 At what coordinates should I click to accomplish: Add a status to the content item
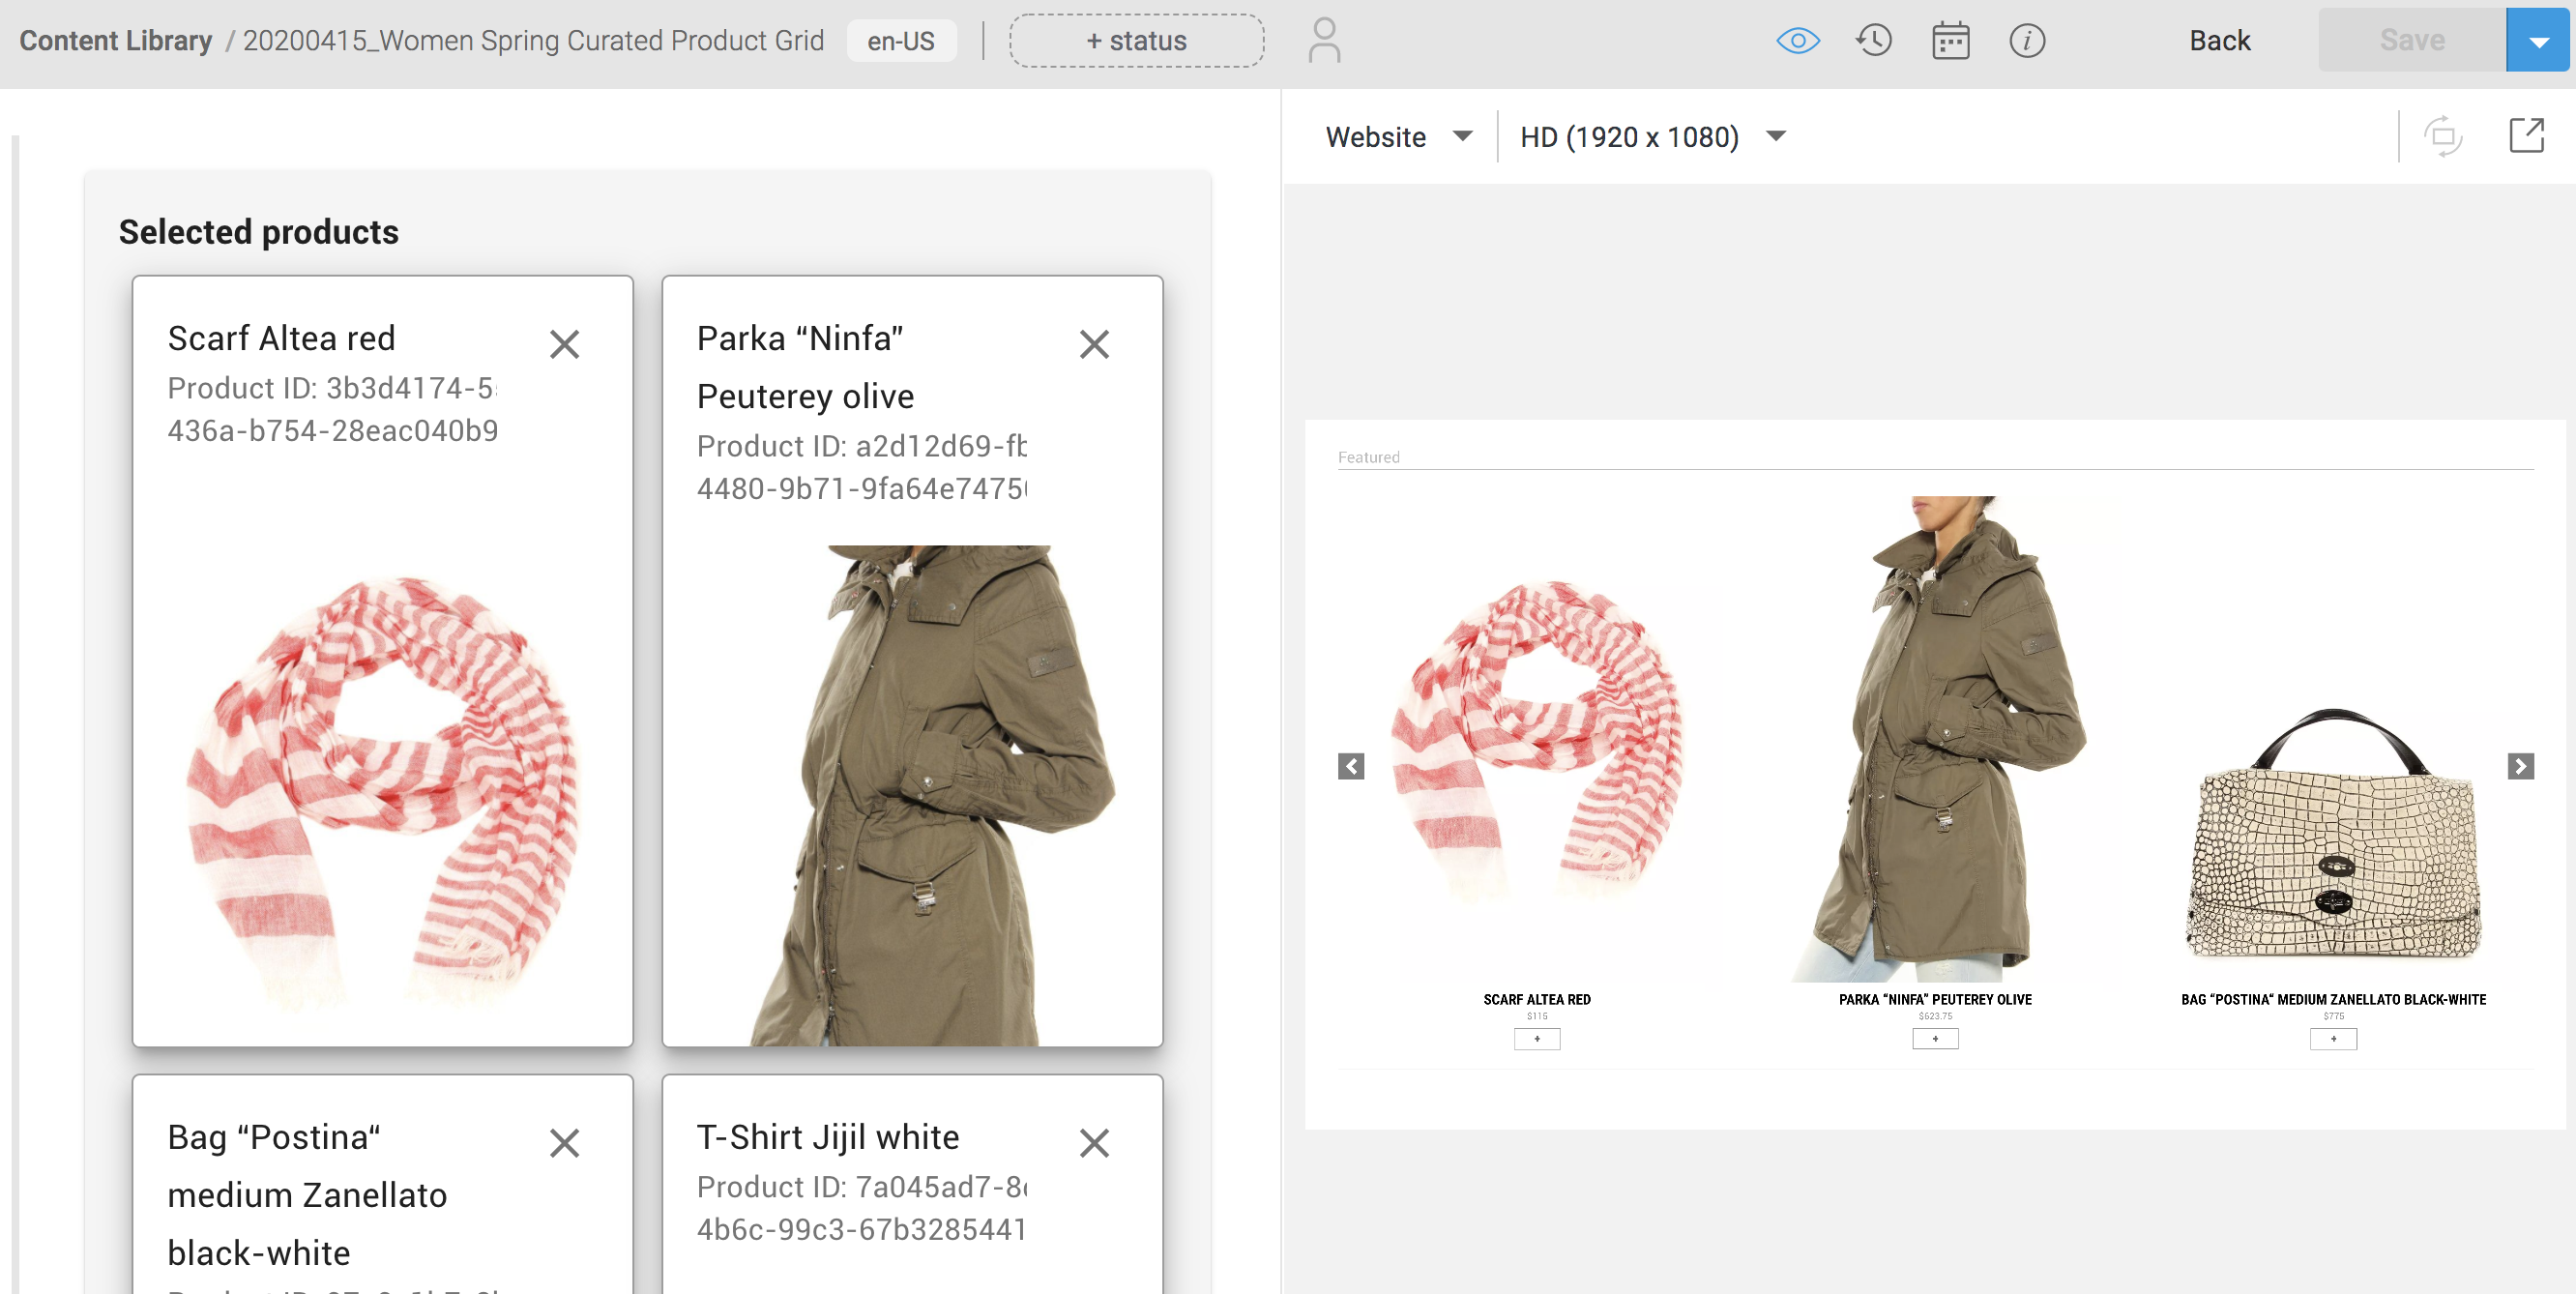click(x=1136, y=41)
